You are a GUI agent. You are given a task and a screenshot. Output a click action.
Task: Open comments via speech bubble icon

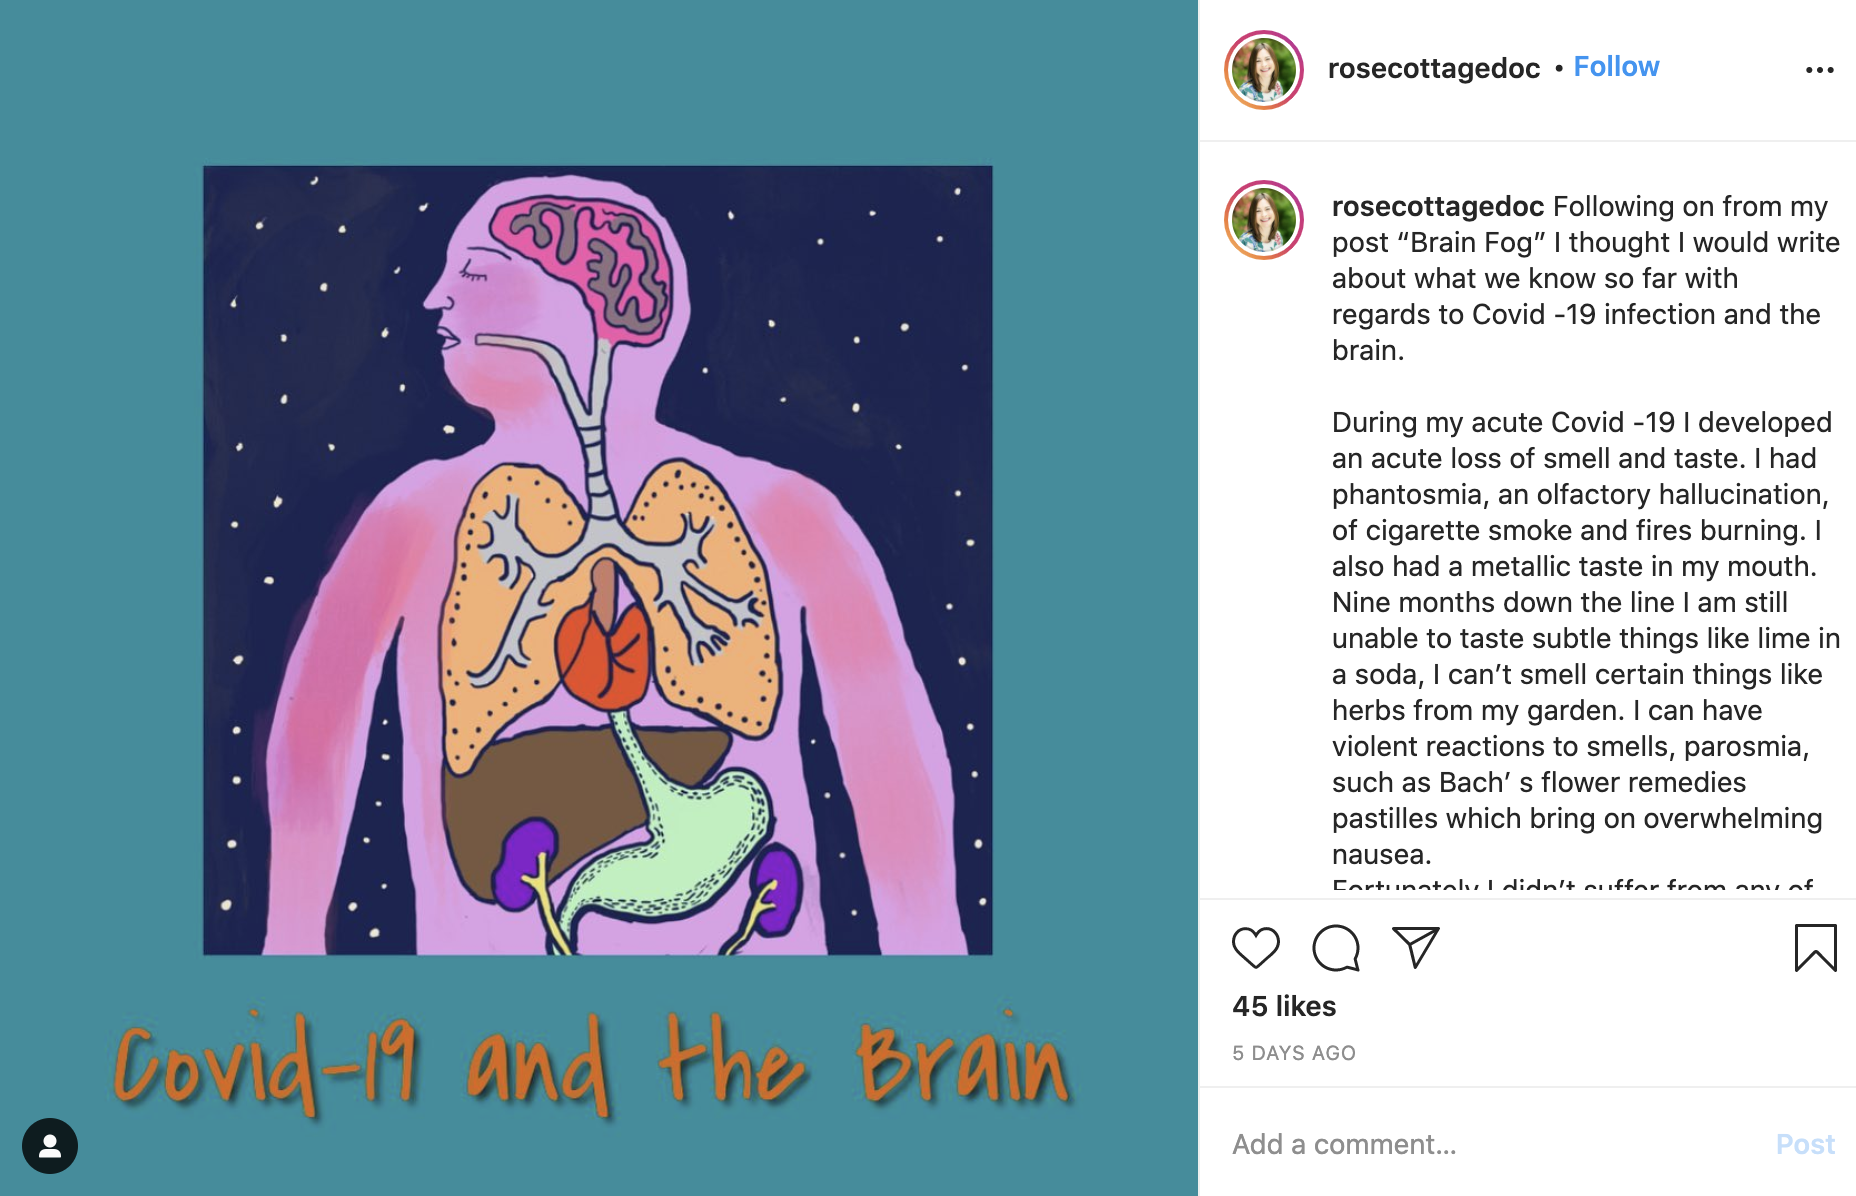(x=1336, y=948)
